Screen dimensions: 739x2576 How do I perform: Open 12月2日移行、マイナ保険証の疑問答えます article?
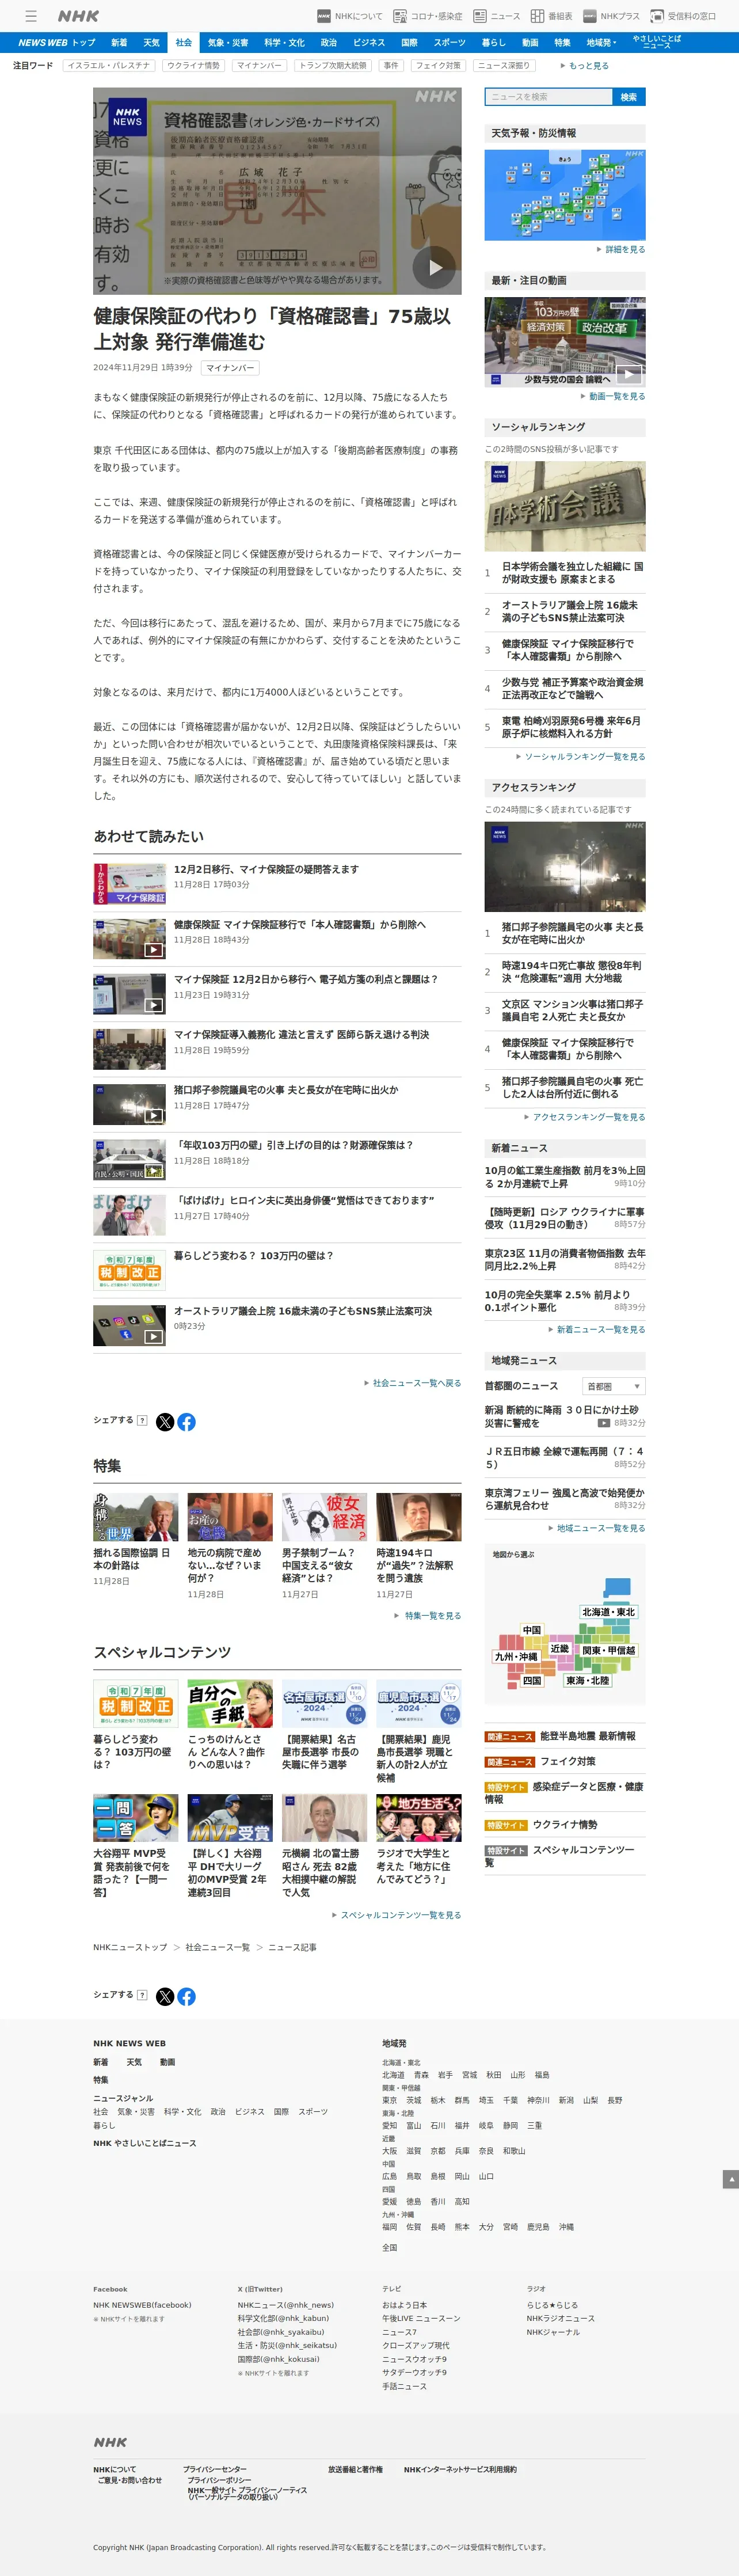(266, 870)
